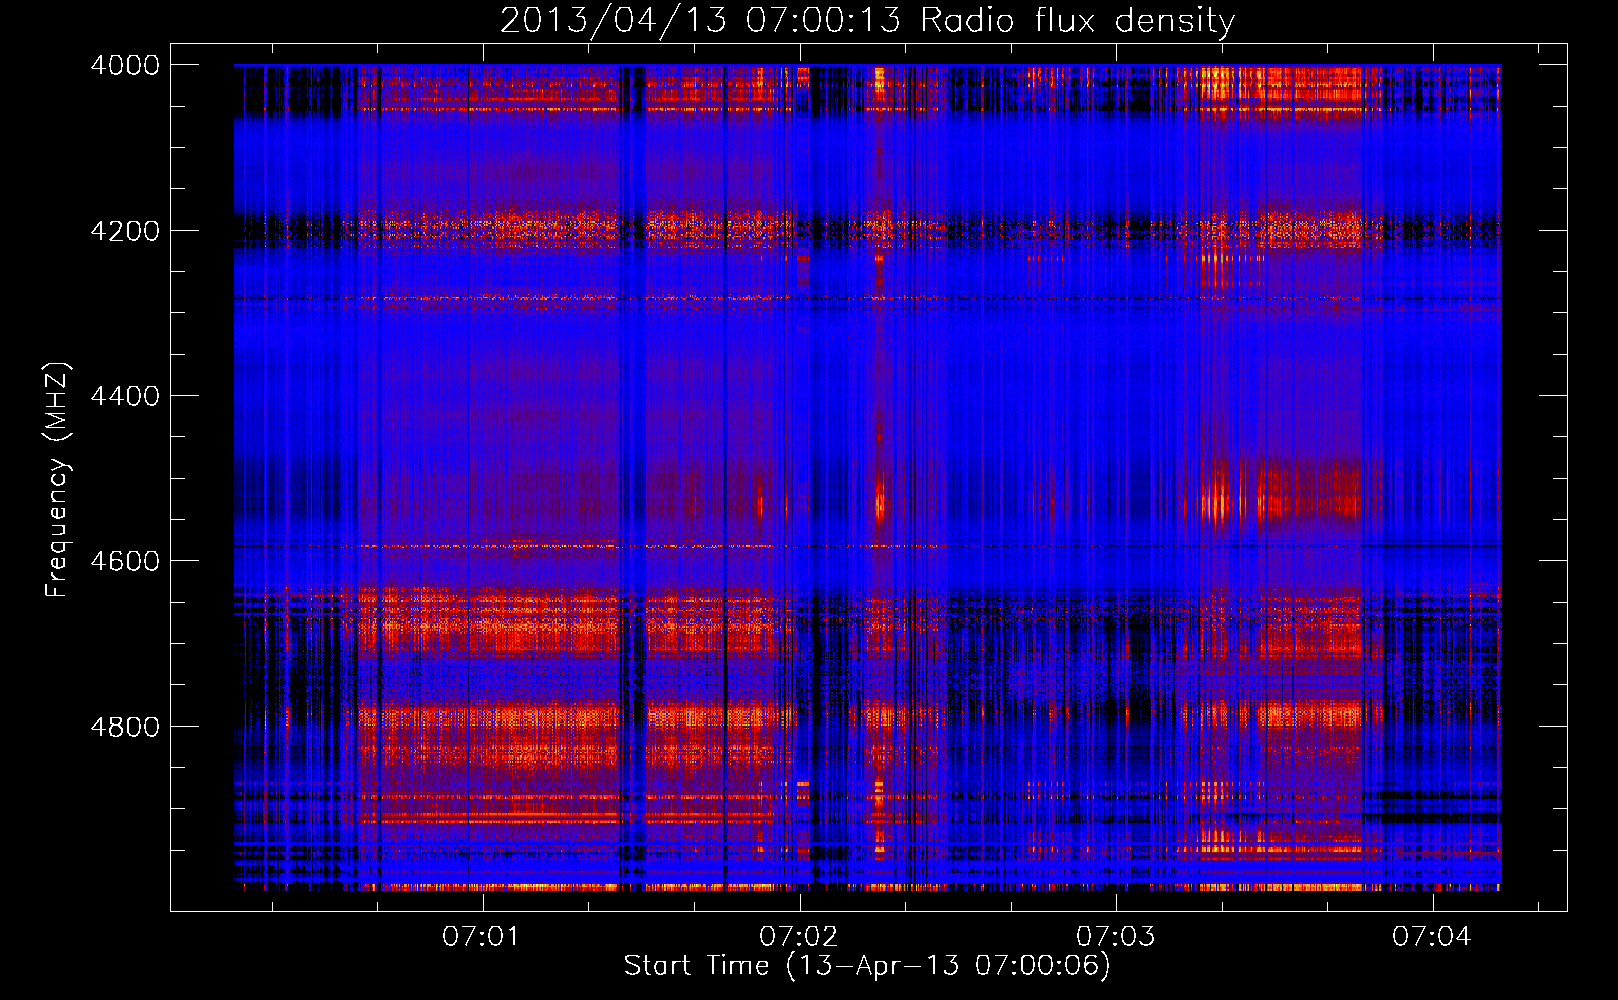Click the 4400 frequency tick label
This screenshot has height=1000, width=1618.
point(125,396)
